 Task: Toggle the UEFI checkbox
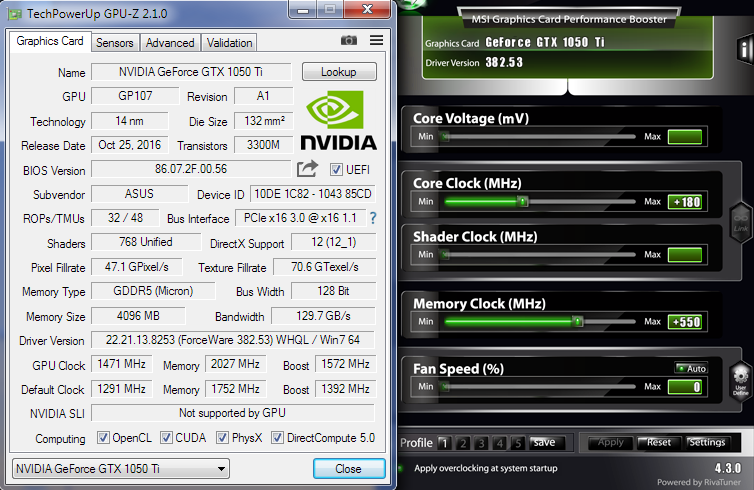click(336, 169)
